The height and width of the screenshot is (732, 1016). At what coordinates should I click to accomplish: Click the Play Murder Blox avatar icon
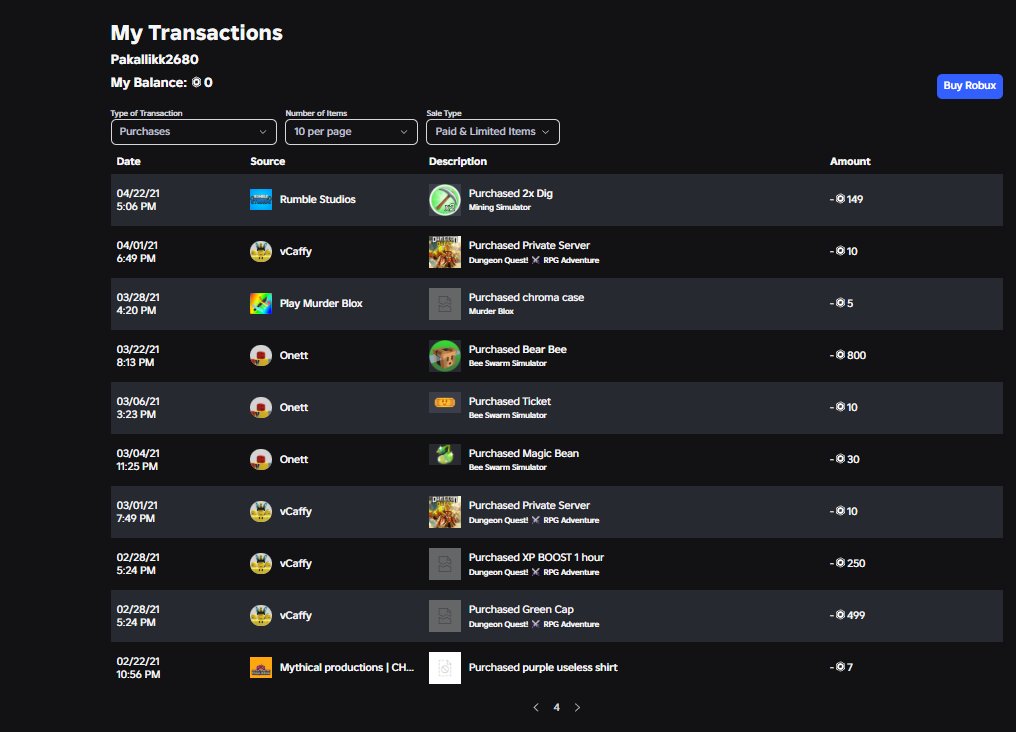261,303
